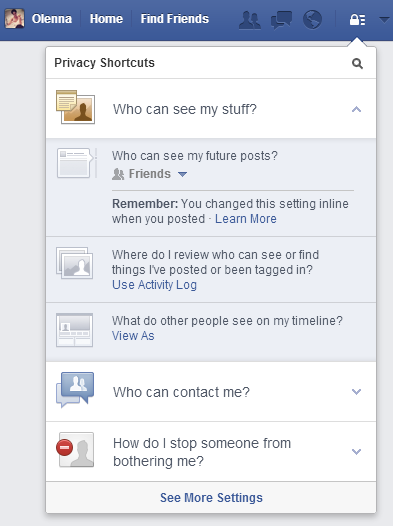Go to Home in the top bar
393x526 pixels.
(x=106, y=19)
